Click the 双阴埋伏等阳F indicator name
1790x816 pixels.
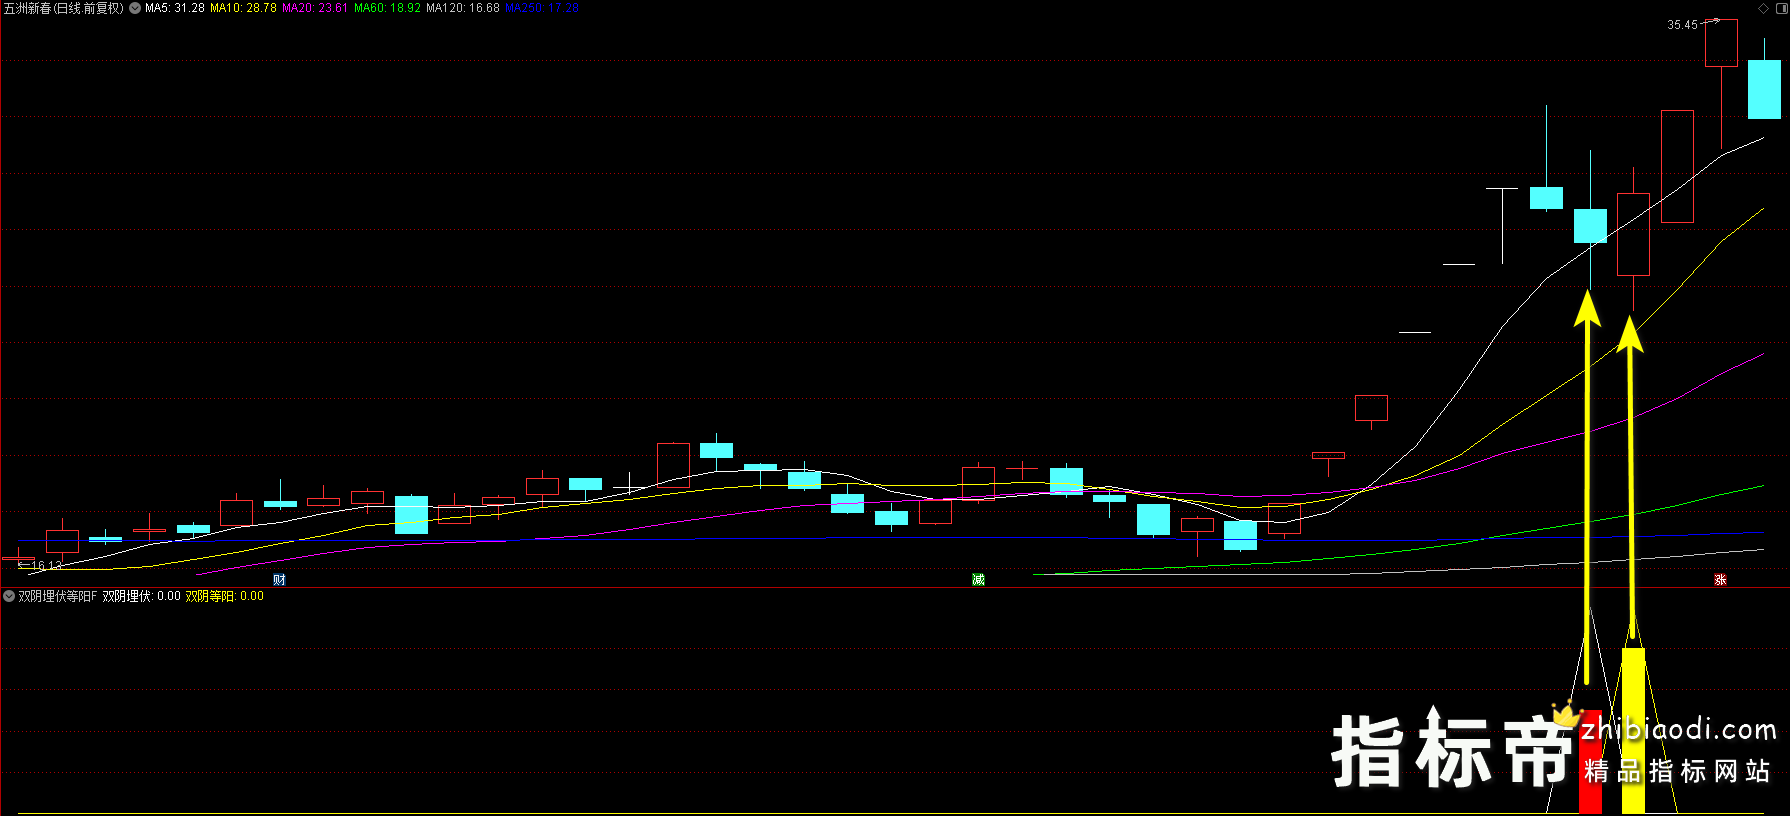(x=58, y=596)
